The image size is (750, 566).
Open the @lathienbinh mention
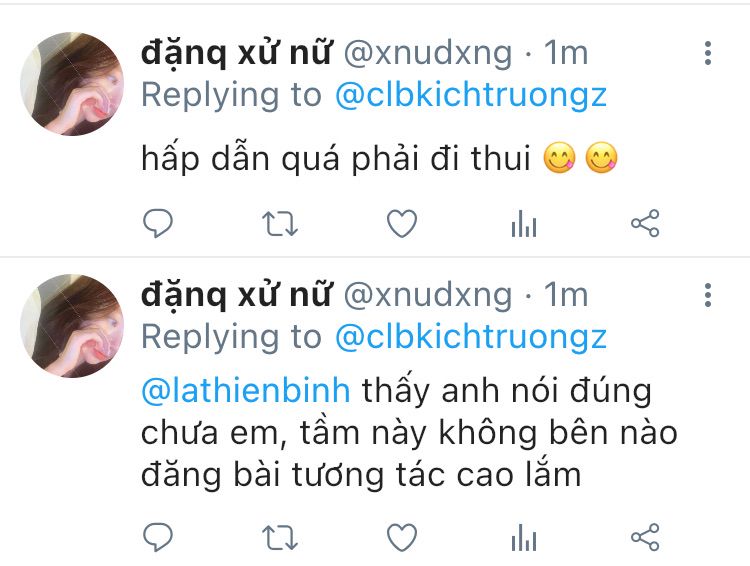(246, 391)
